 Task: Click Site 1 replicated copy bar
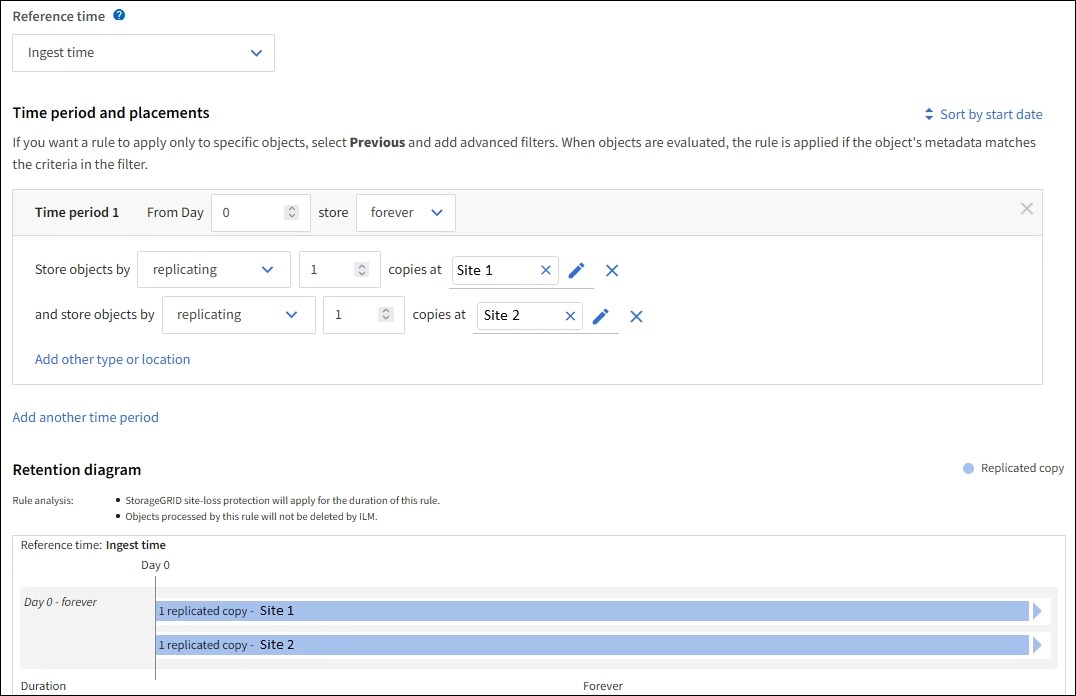point(592,611)
